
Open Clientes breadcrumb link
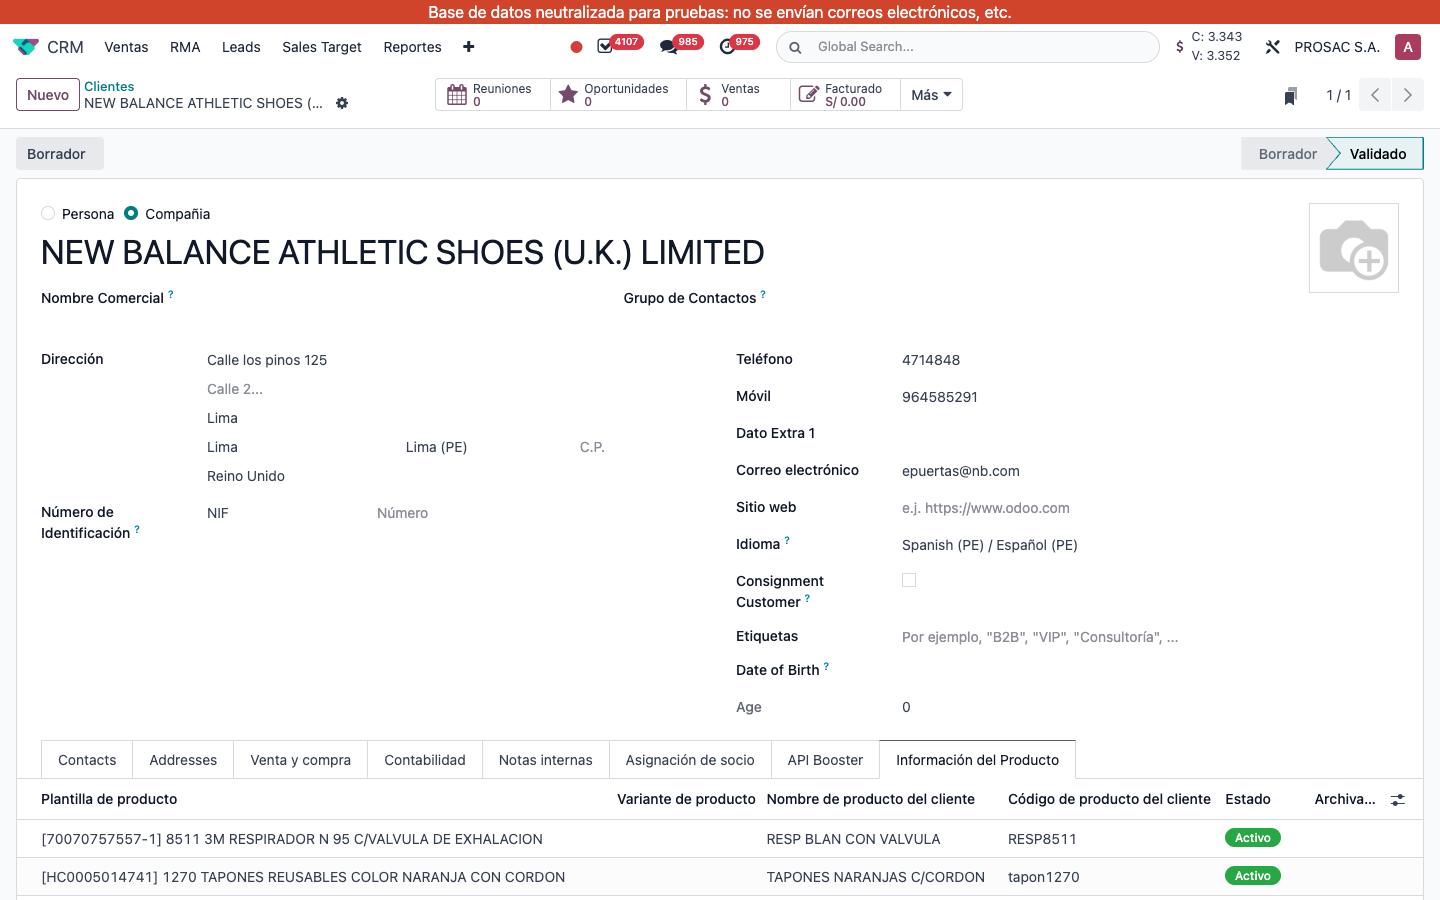(109, 87)
